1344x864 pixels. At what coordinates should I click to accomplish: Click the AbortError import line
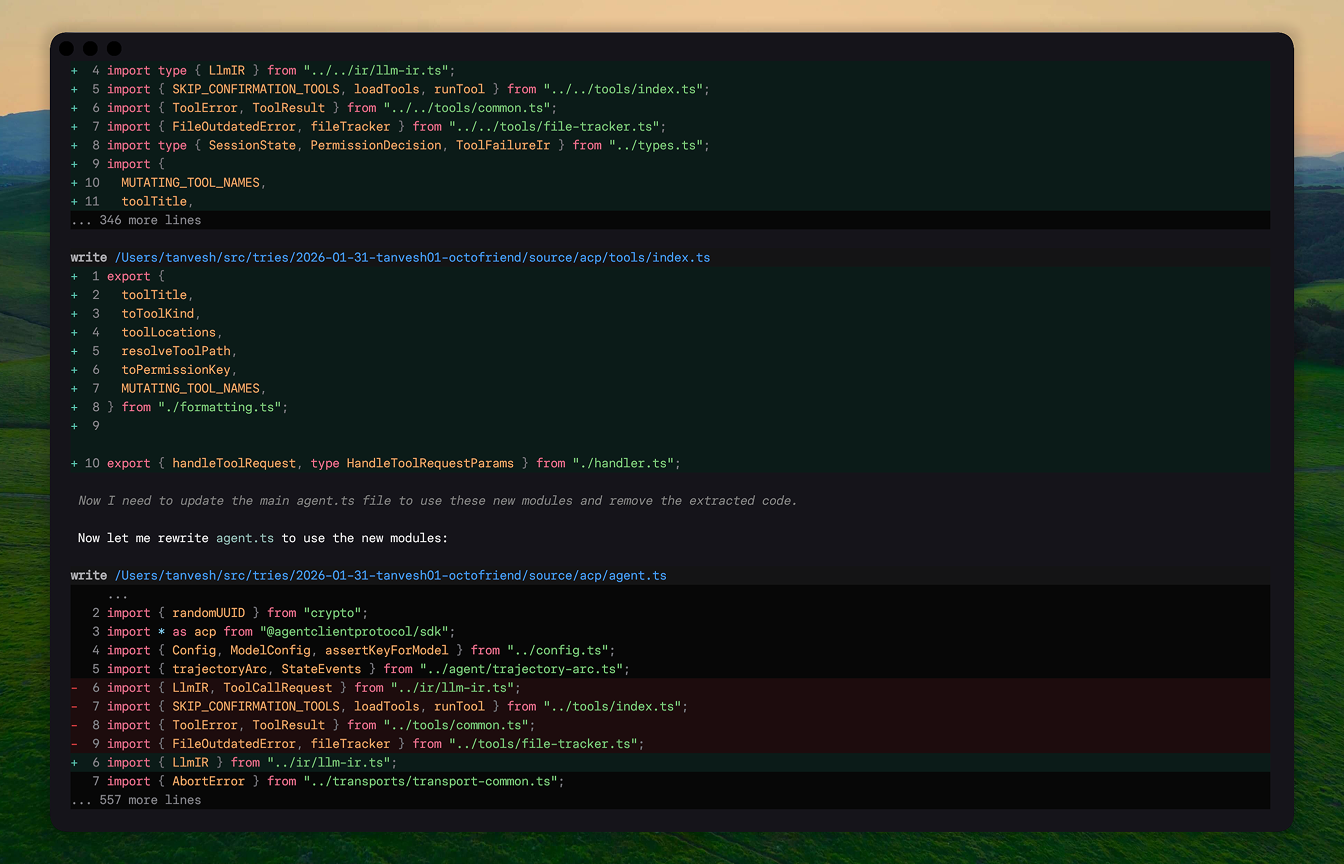pyautogui.click(x=670, y=781)
